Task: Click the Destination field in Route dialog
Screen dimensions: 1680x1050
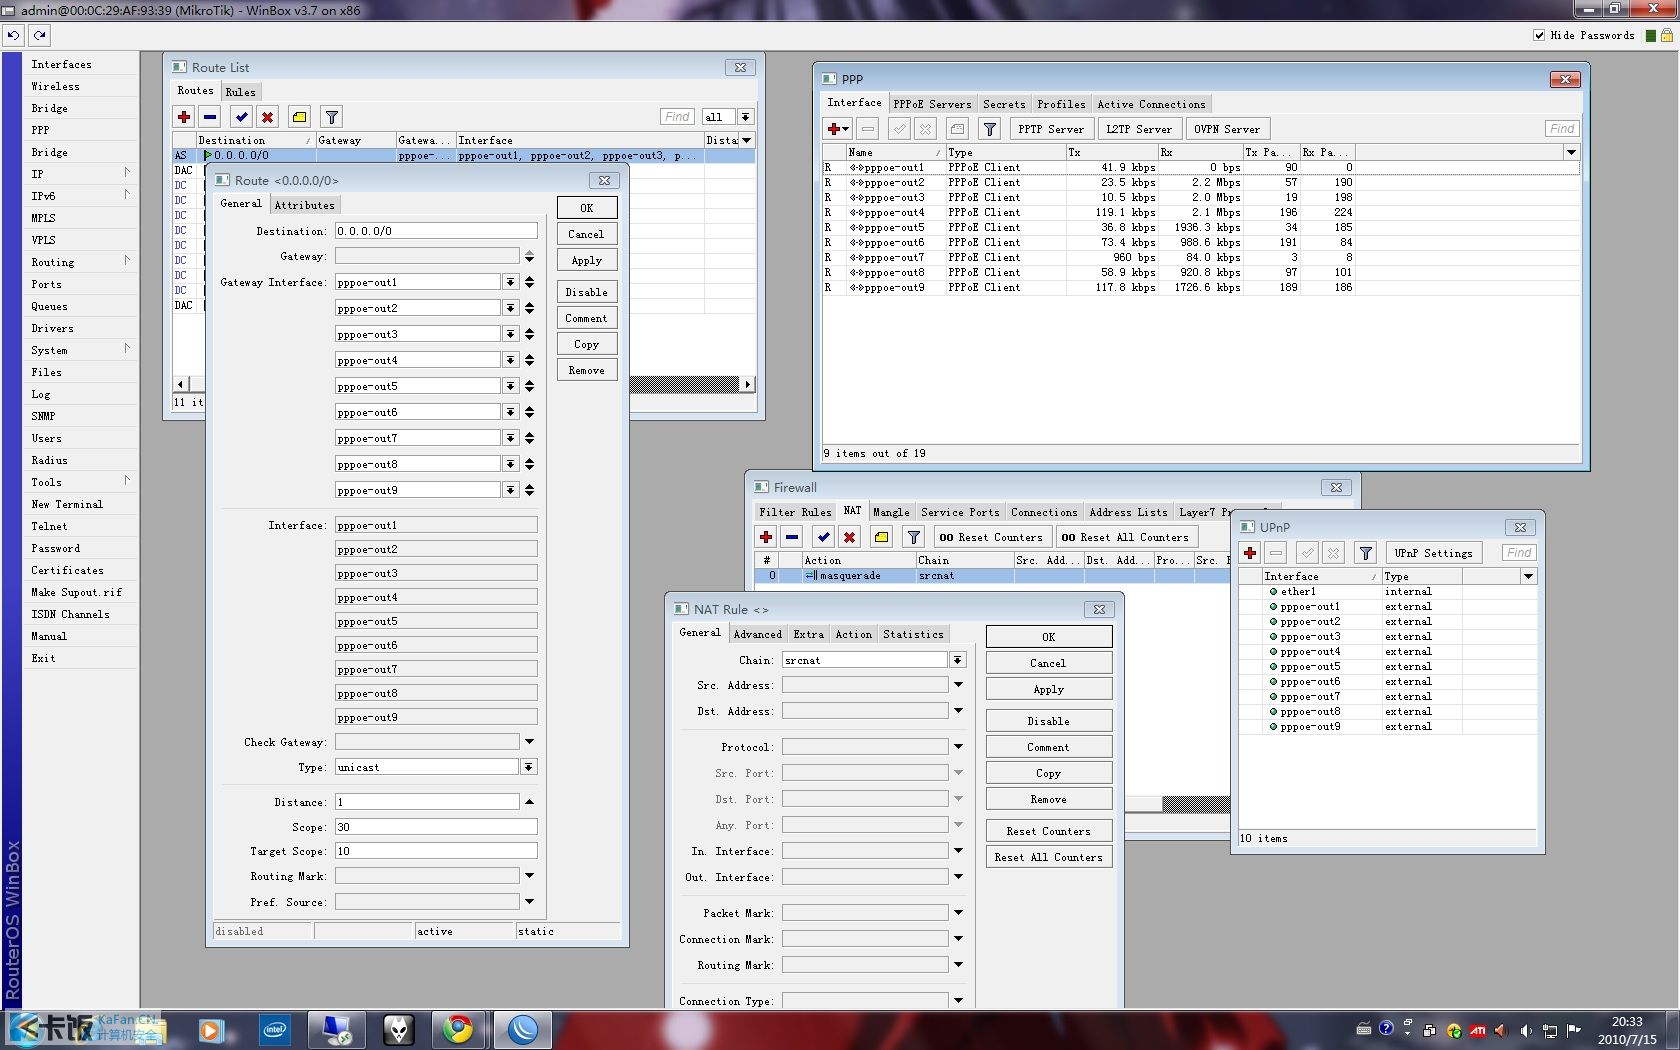Action: click(436, 231)
